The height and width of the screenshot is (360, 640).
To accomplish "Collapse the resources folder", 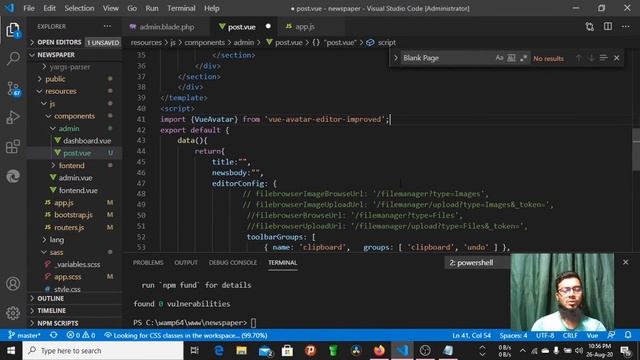I will tap(60, 91).
